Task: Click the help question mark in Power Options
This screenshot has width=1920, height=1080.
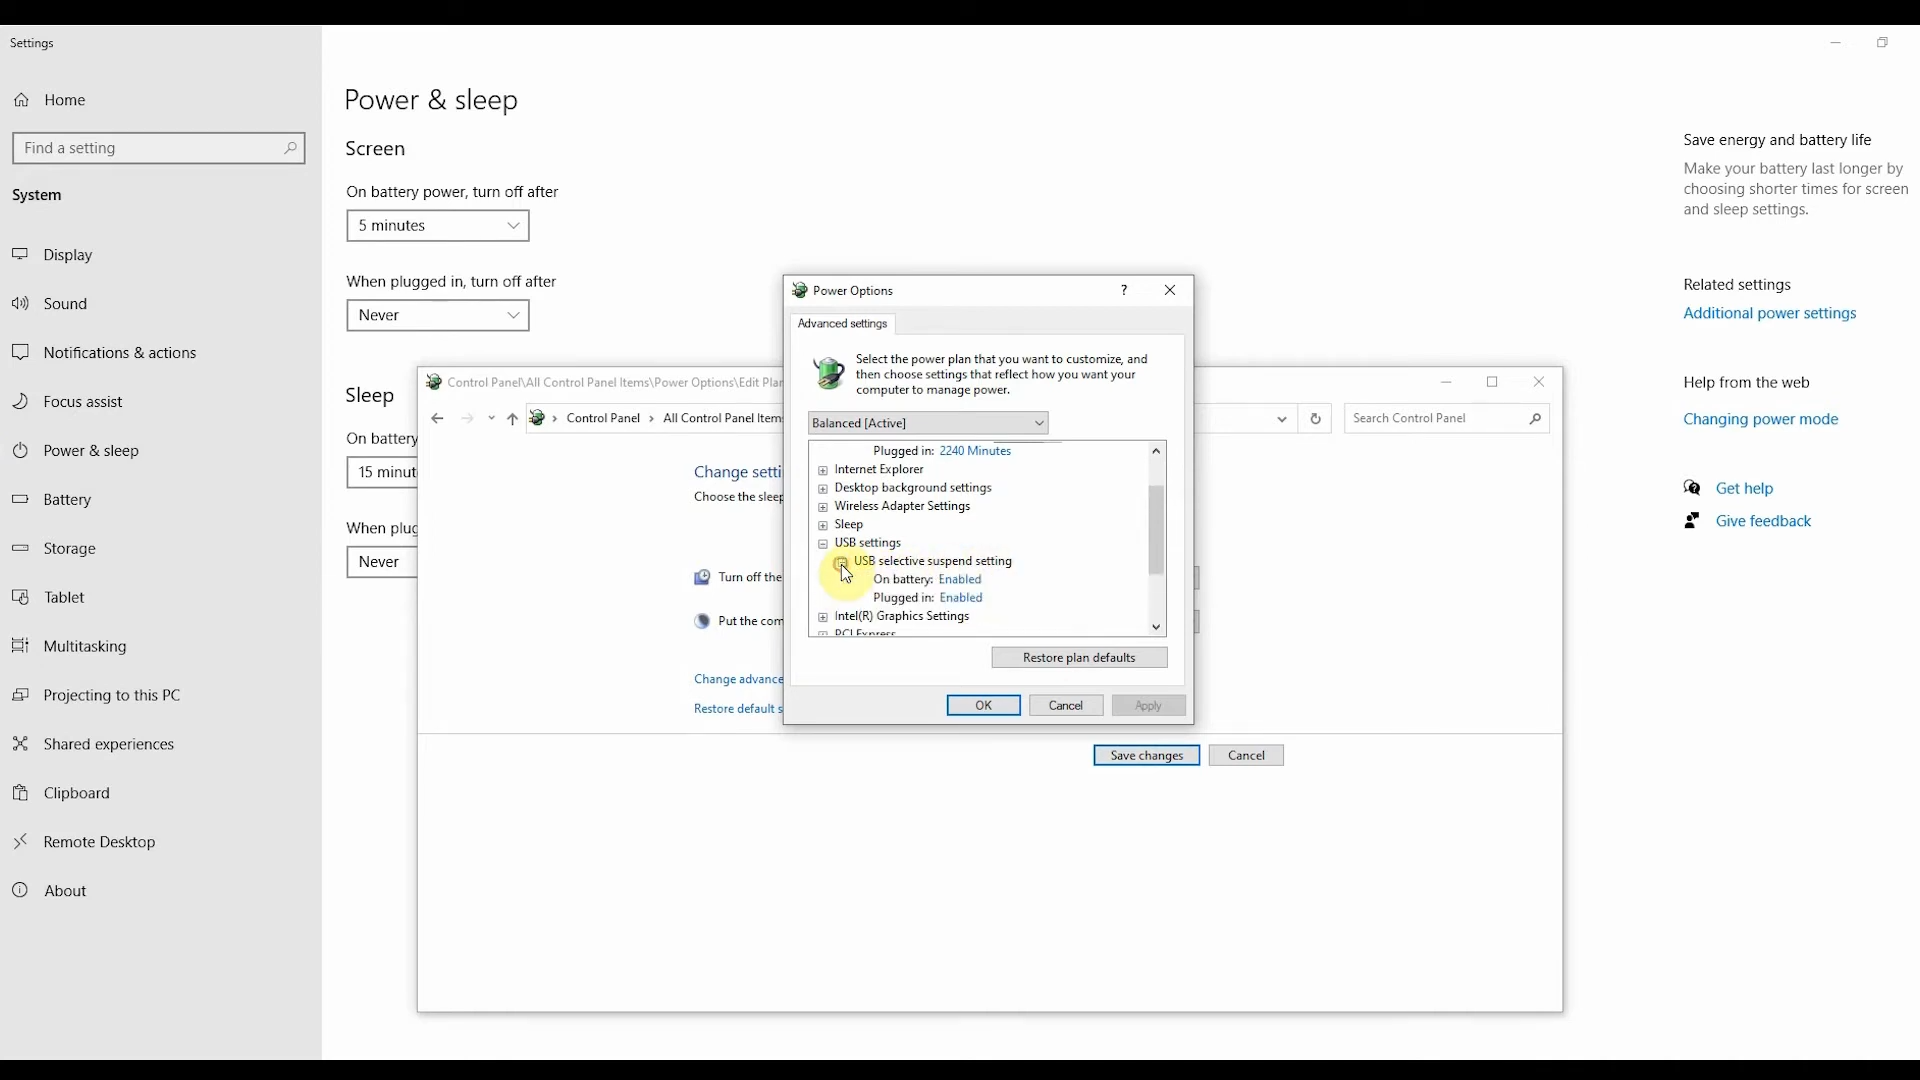Action: 1123,290
